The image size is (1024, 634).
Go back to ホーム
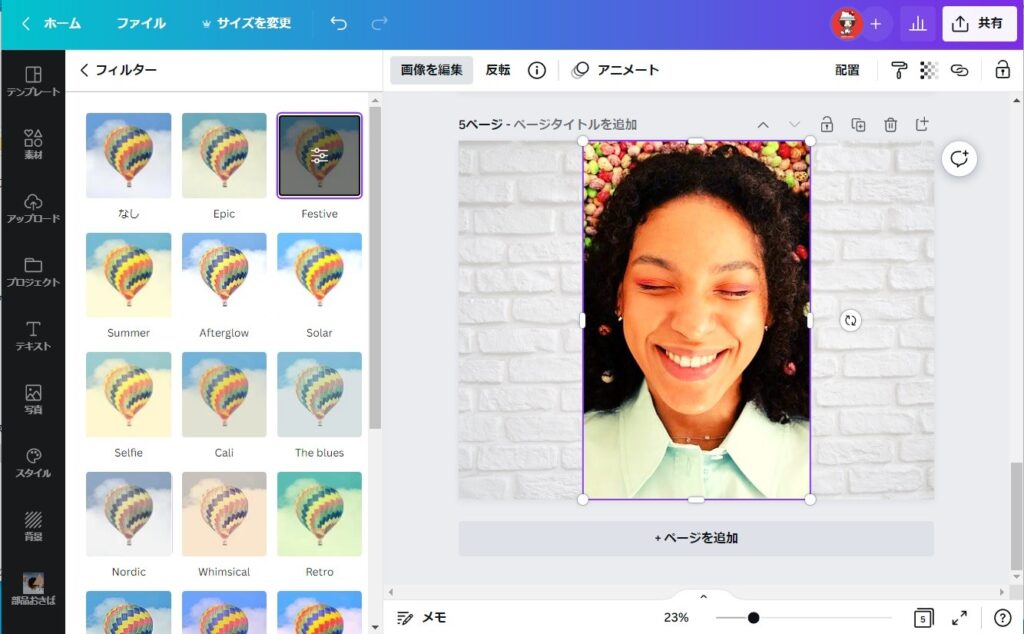(52, 24)
